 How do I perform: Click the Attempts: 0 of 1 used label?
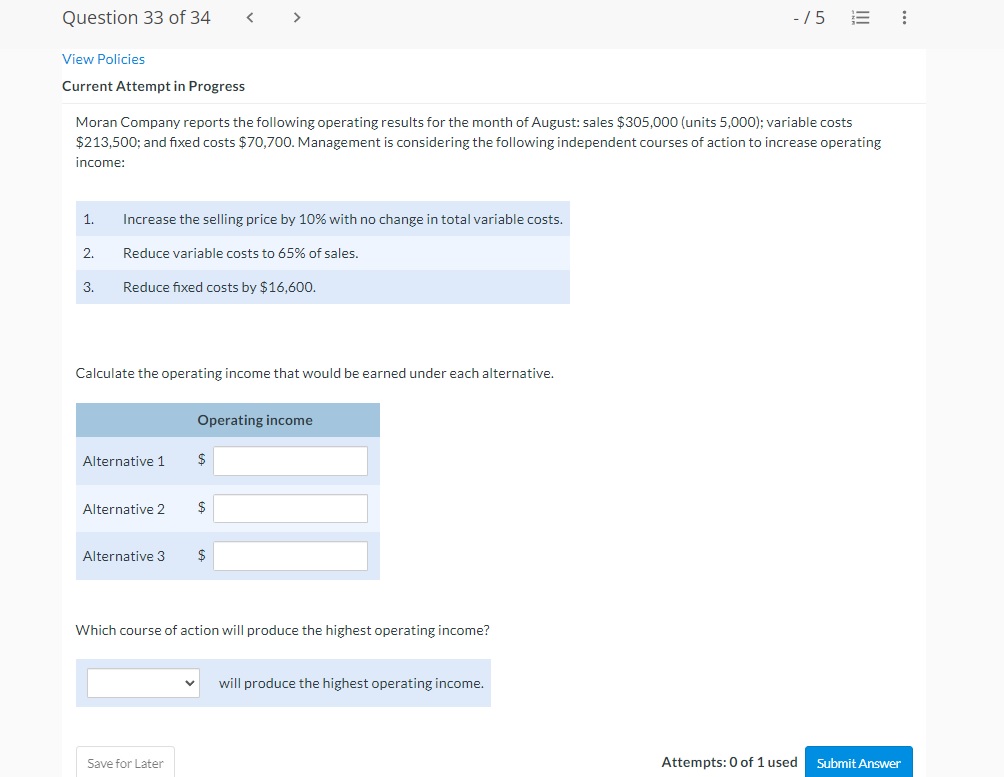(x=728, y=761)
